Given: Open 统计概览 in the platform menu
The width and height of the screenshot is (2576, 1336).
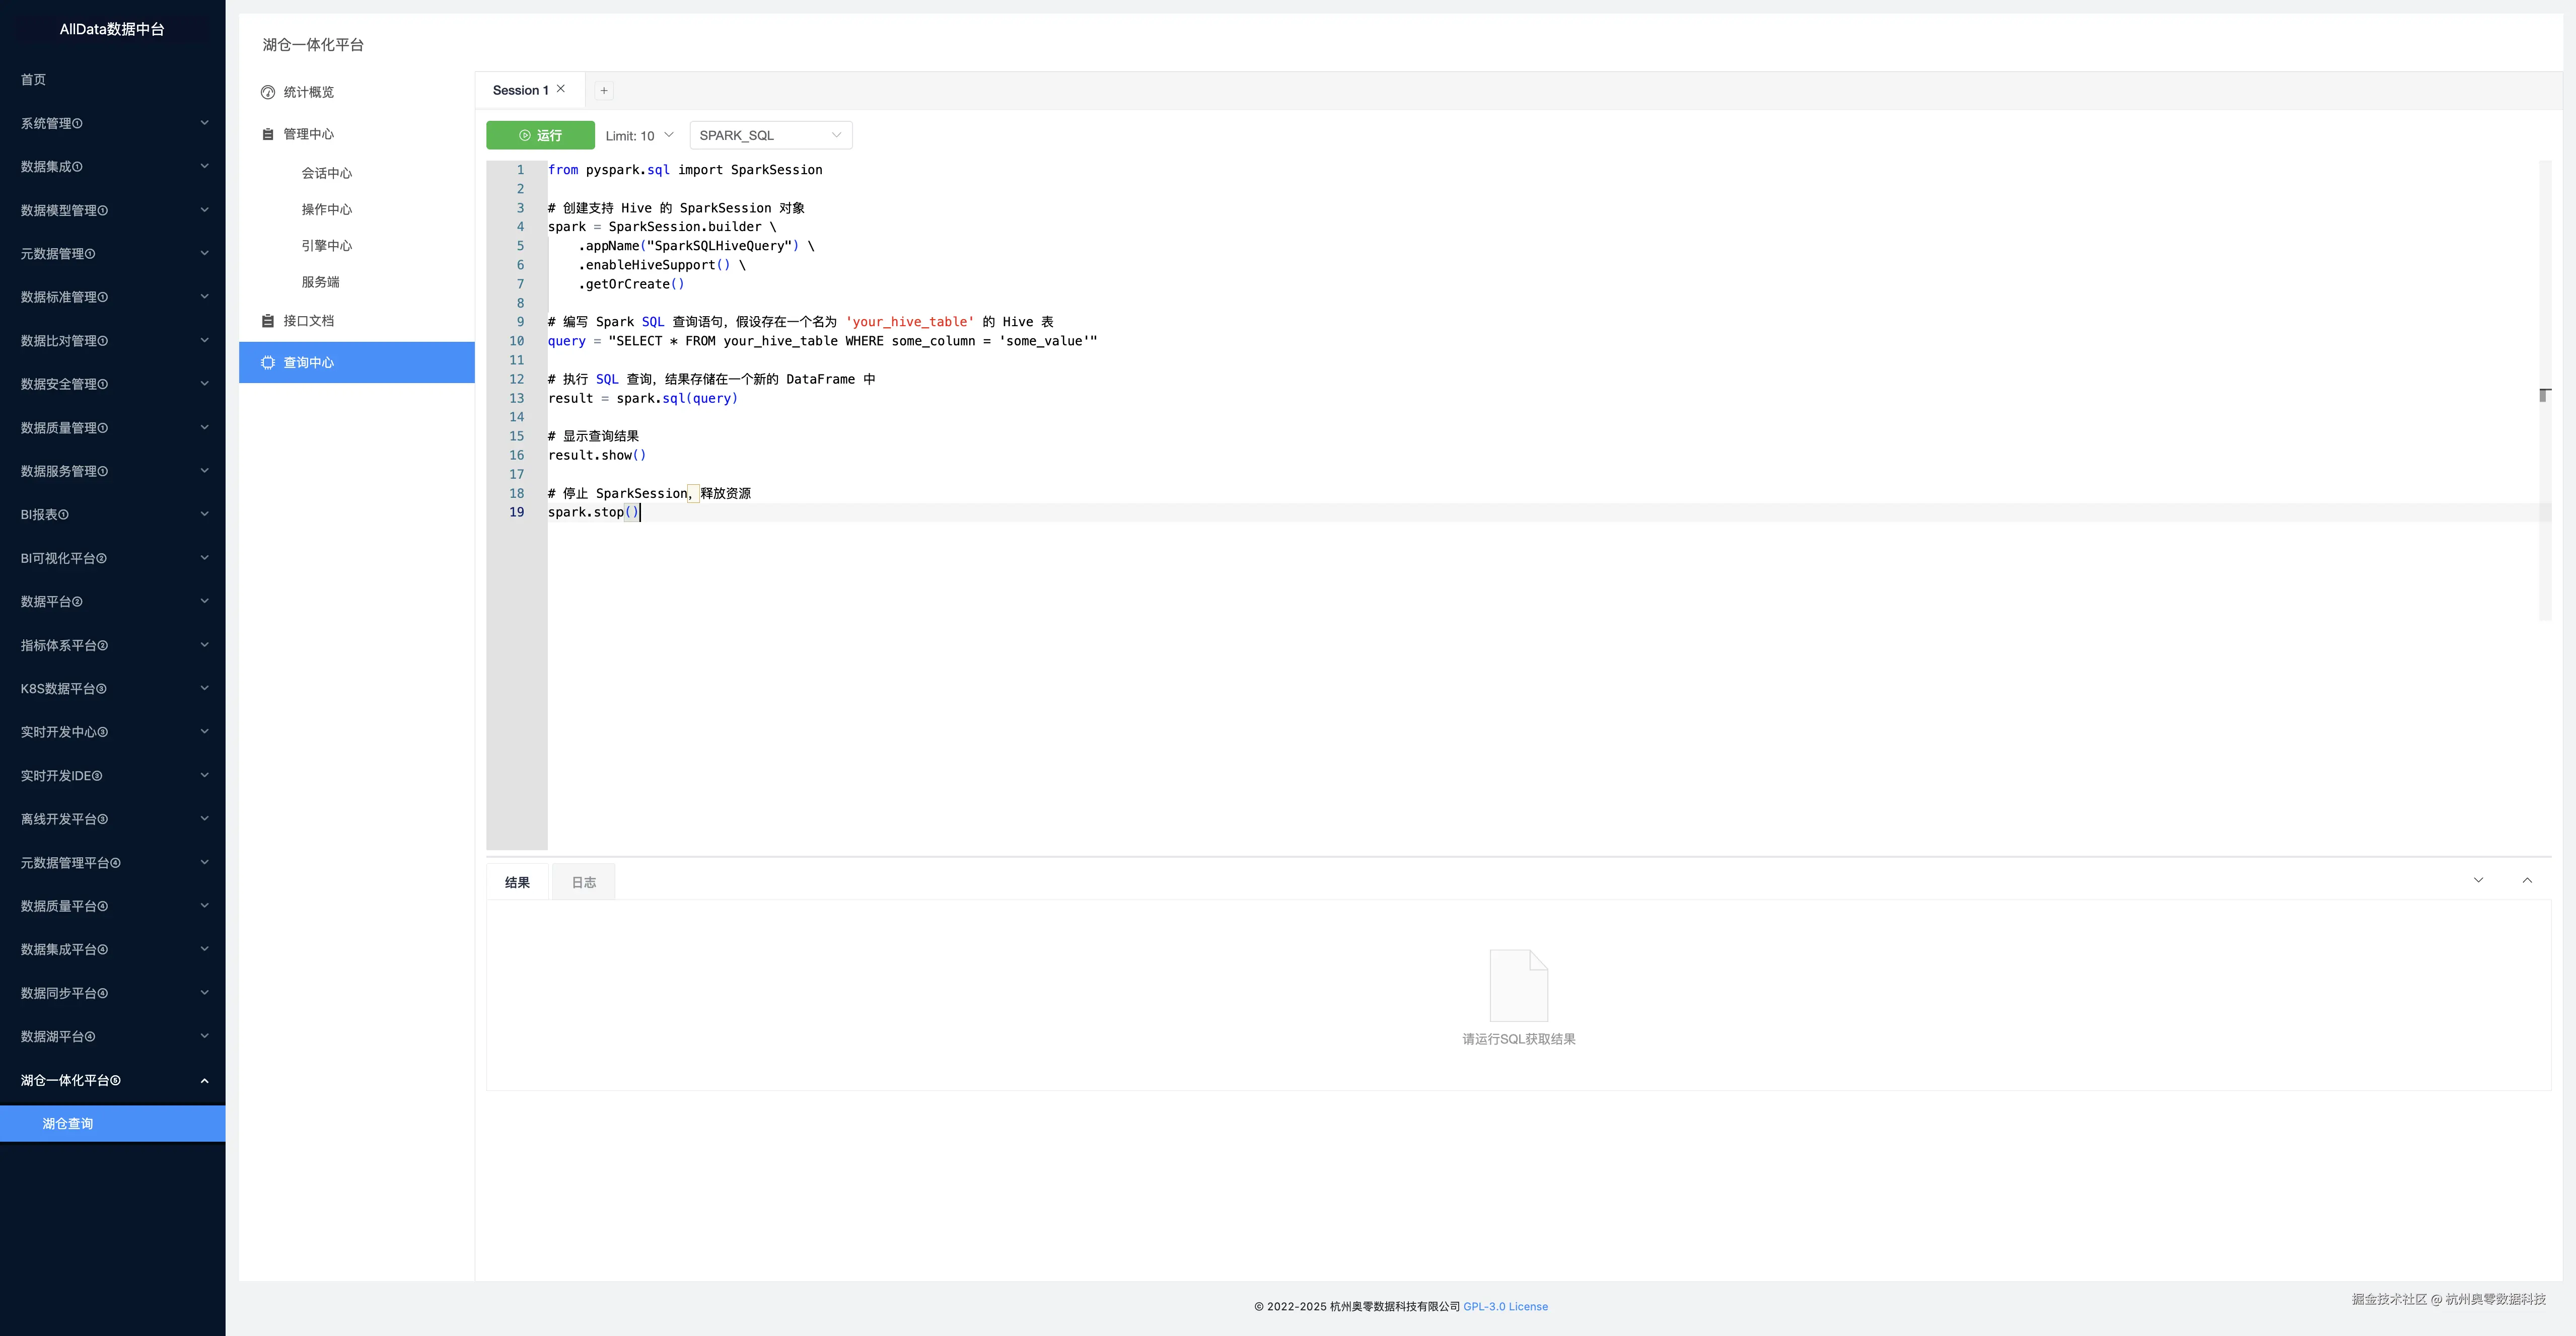Looking at the screenshot, I should (x=357, y=92).
